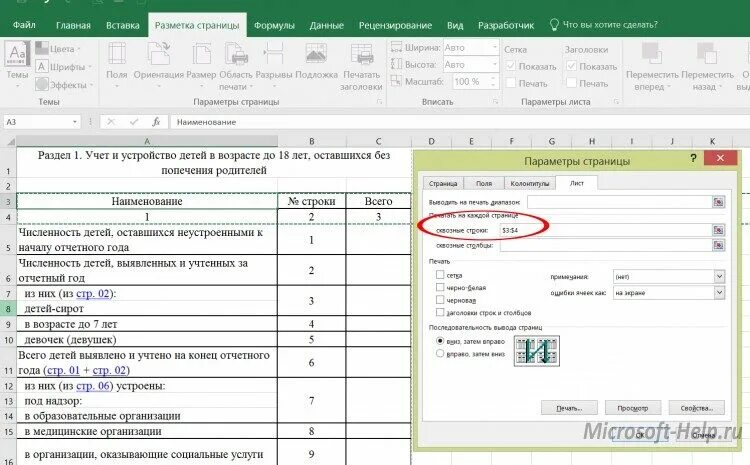Open the Цвета theme colors menu
The height and width of the screenshot is (465, 750).
pos(57,49)
